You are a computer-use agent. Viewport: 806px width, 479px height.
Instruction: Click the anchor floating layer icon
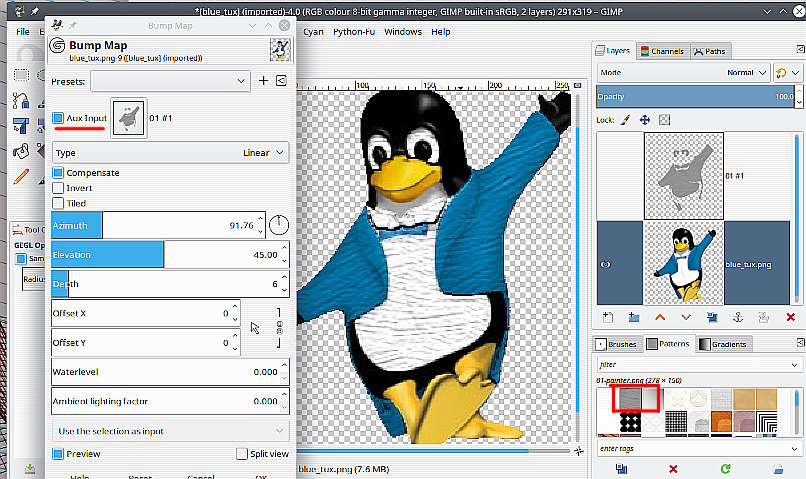click(736, 317)
